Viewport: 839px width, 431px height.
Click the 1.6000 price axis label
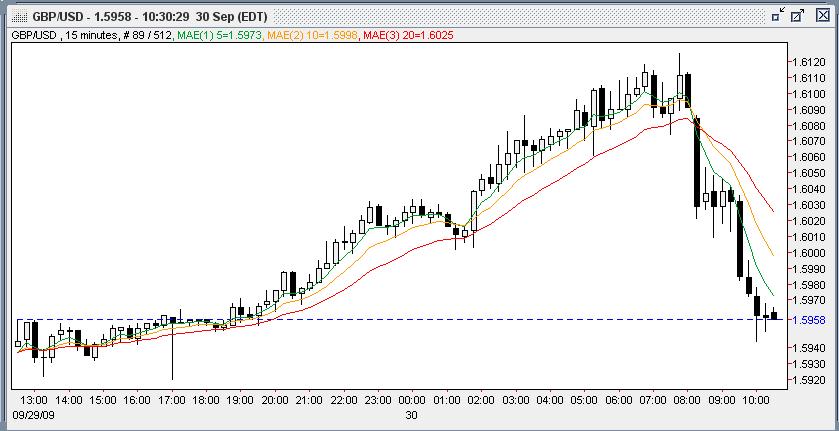(810, 252)
